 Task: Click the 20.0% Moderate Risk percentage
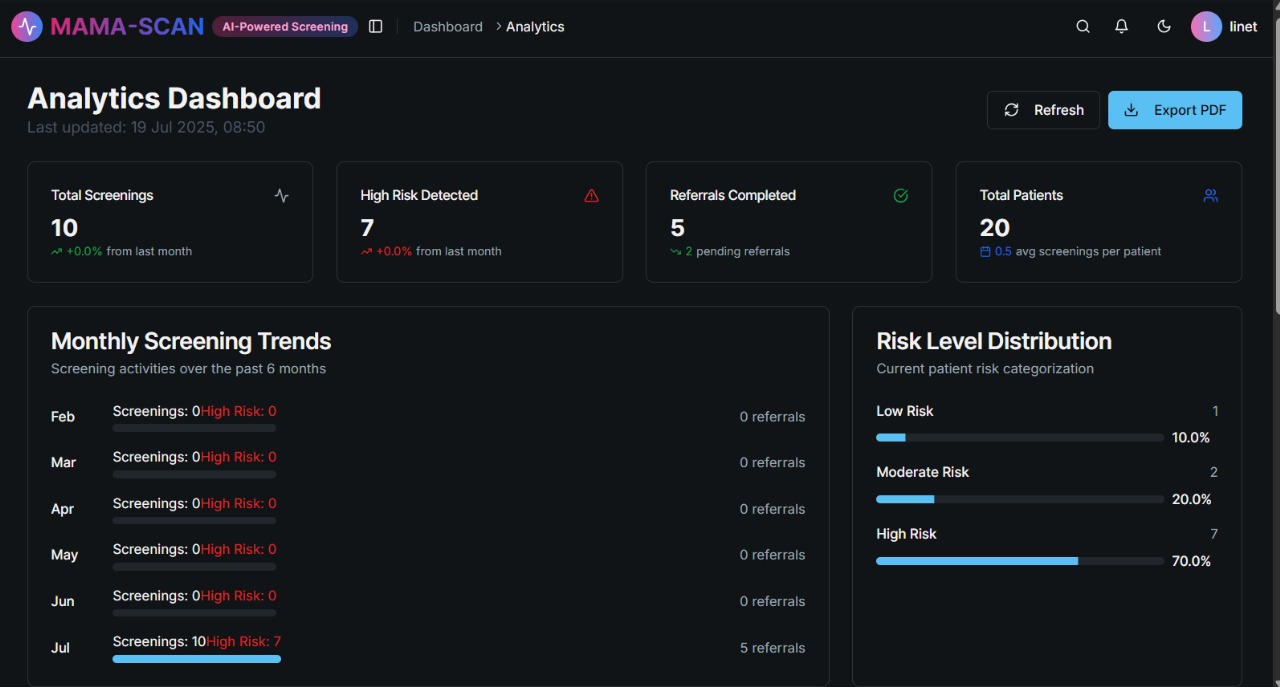[1191, 499]
